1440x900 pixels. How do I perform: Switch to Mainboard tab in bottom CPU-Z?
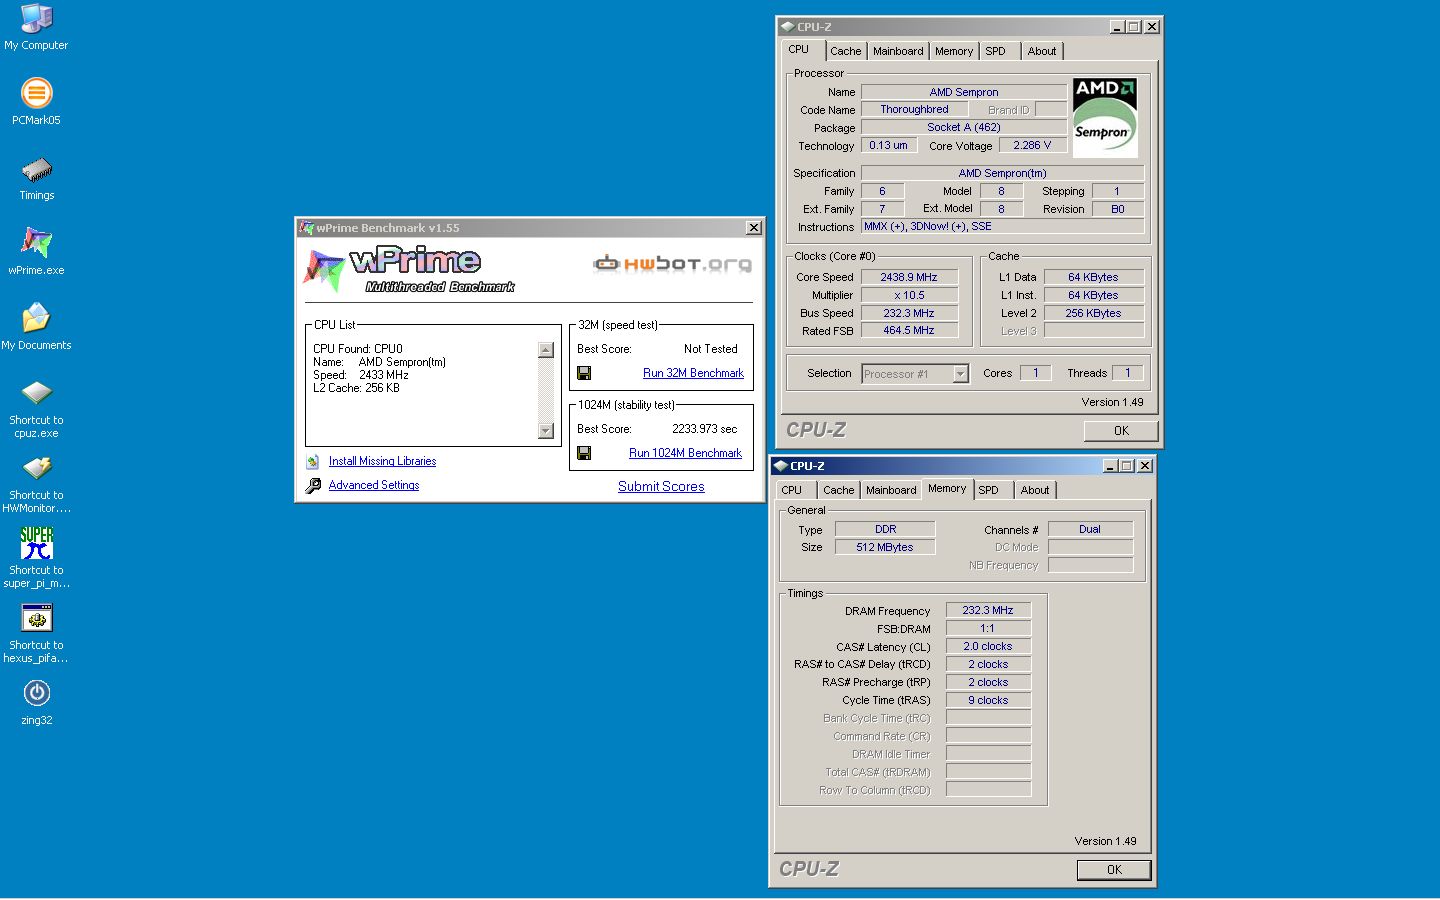pos(891,490)
